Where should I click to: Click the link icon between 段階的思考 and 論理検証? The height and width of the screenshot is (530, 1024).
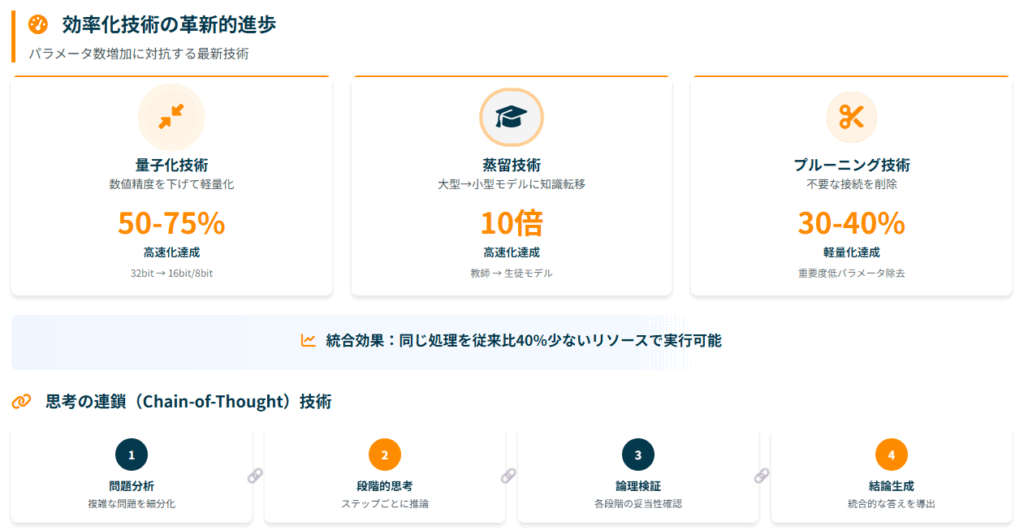509,476
